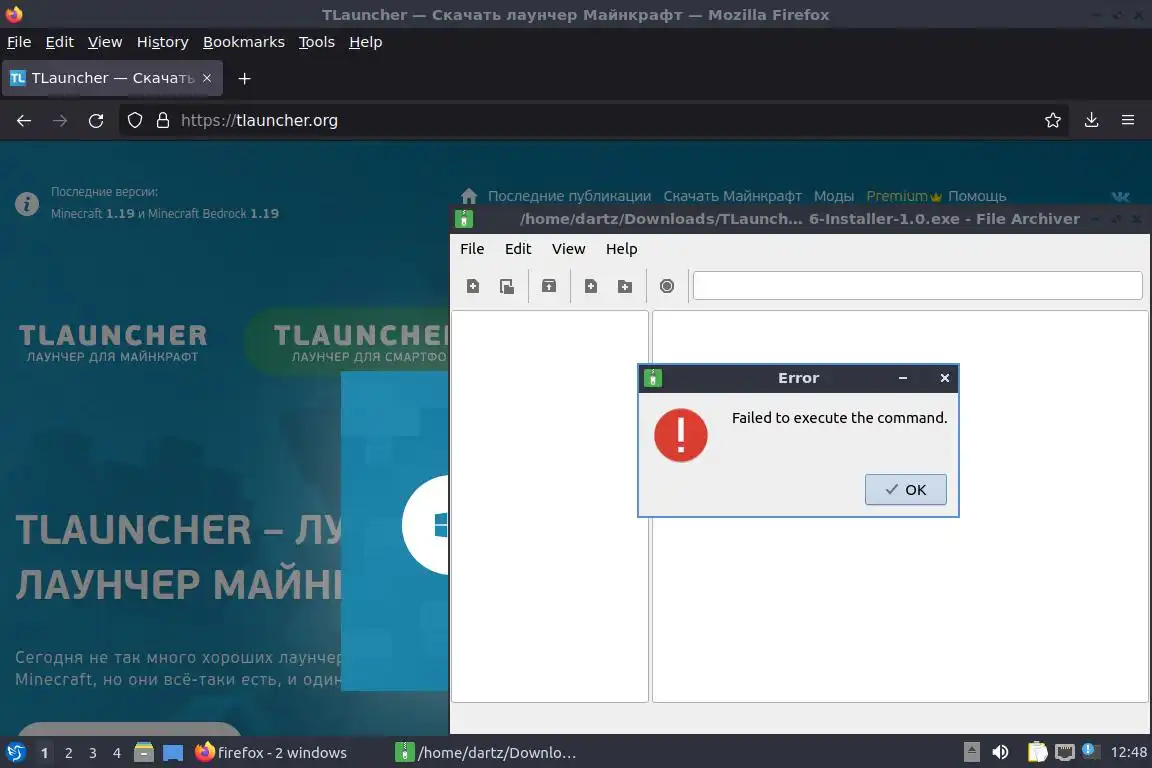Open Edit menu in File Archiver
The height and width of the screenshot is (768, 1152).
[517, 248]
